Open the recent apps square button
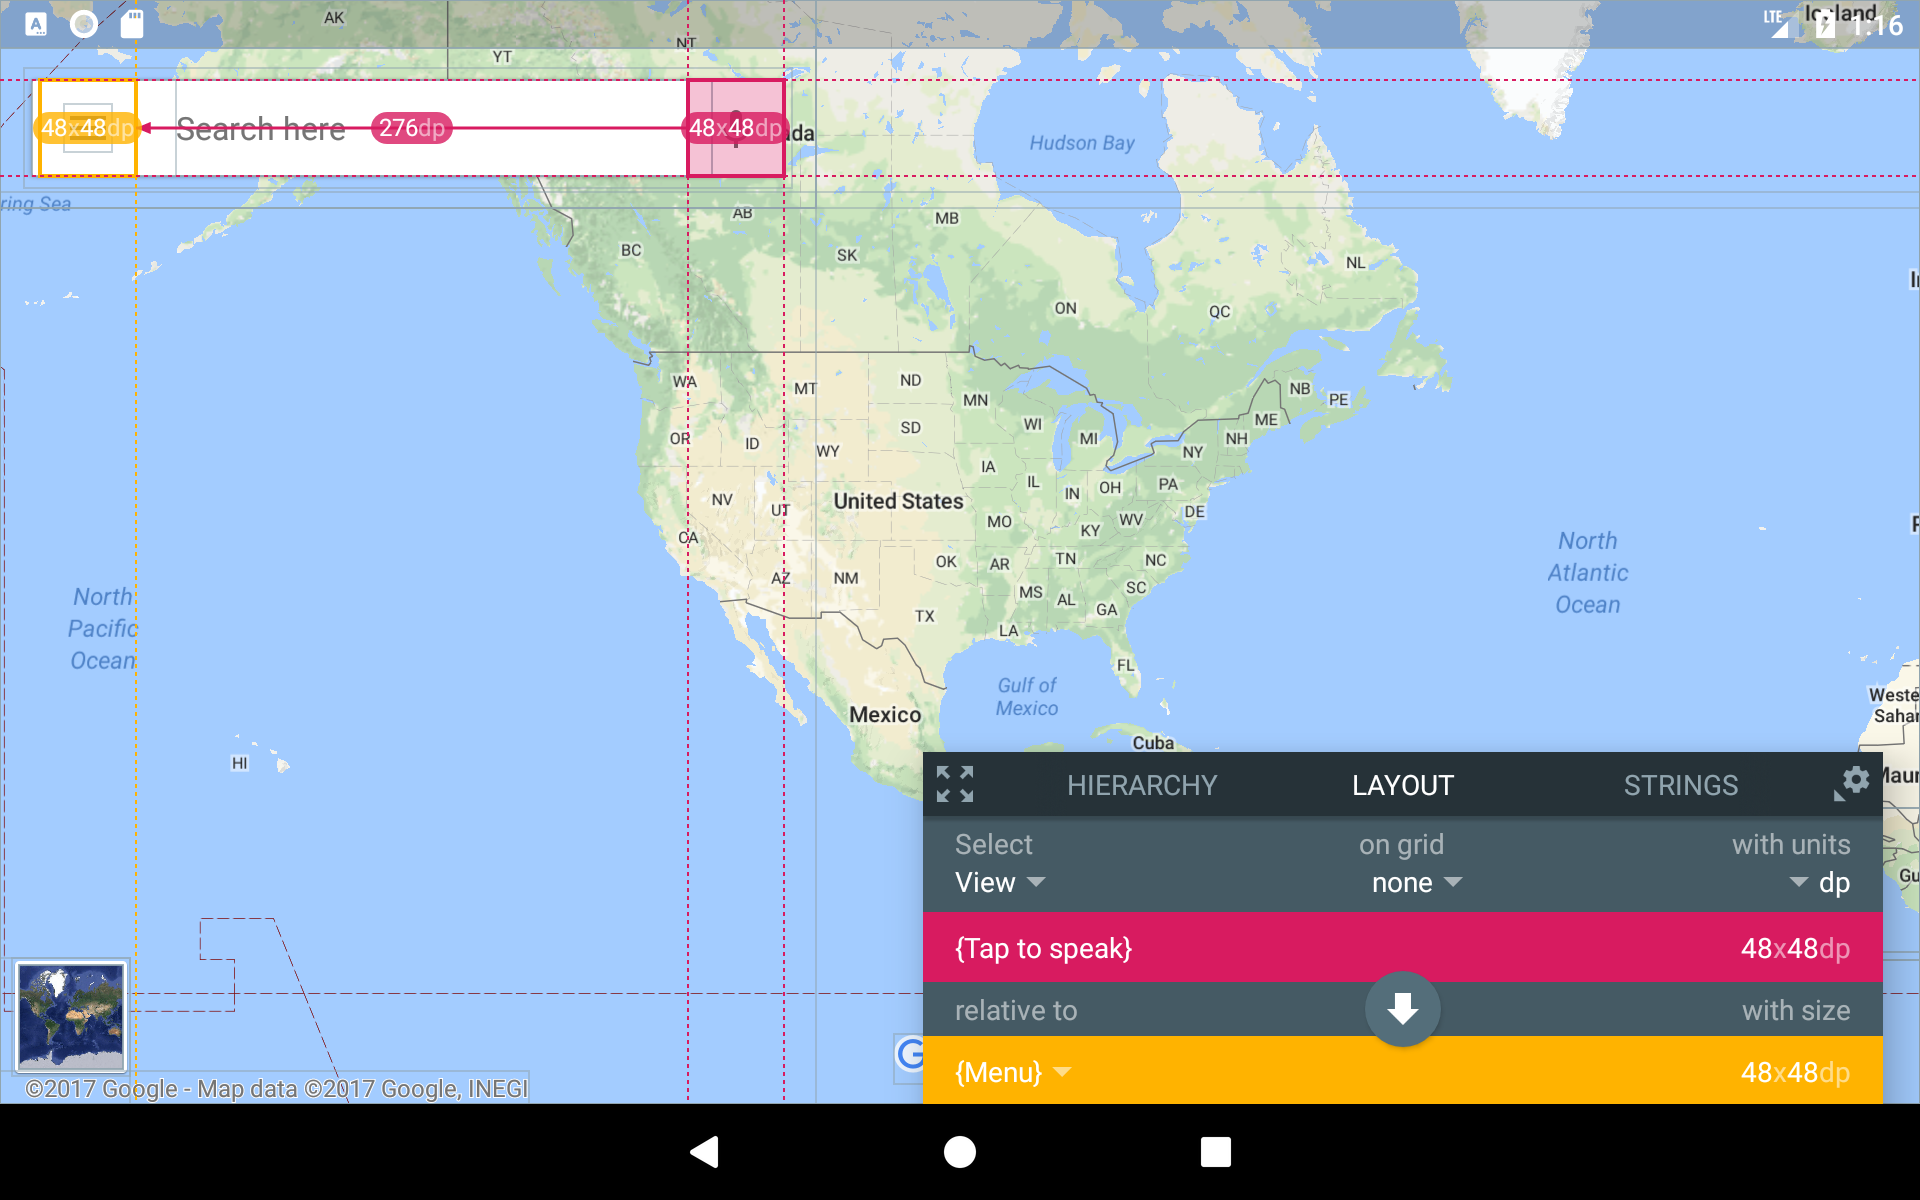The height and width of the screenshot is (1200, 1920). pyautogui.click(x=1216, y=1152)
